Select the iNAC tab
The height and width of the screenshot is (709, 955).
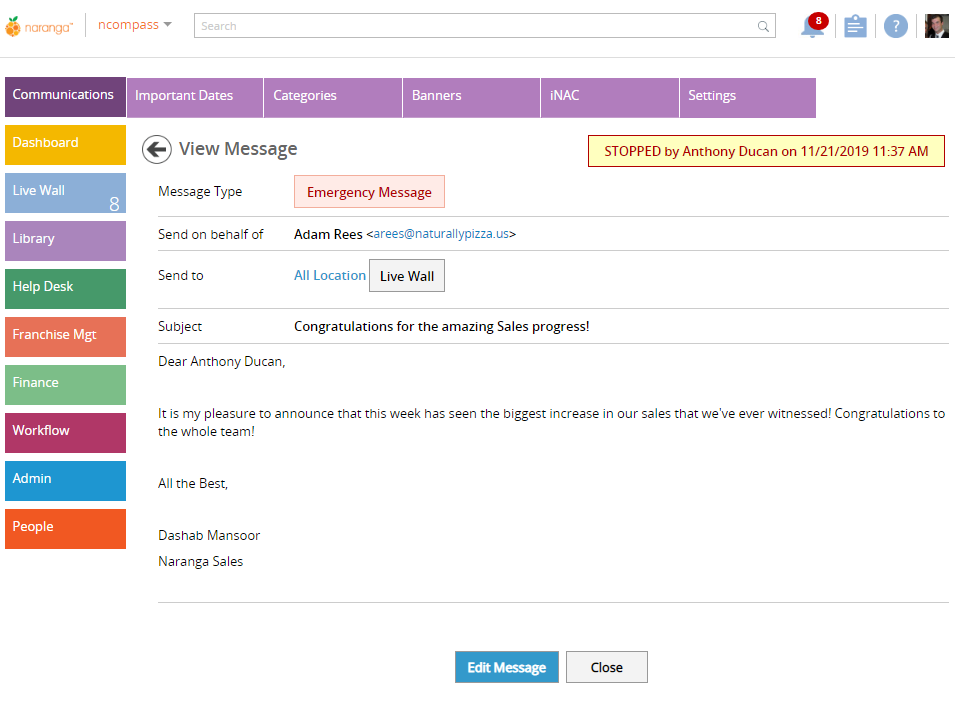[x=610, y=97]
